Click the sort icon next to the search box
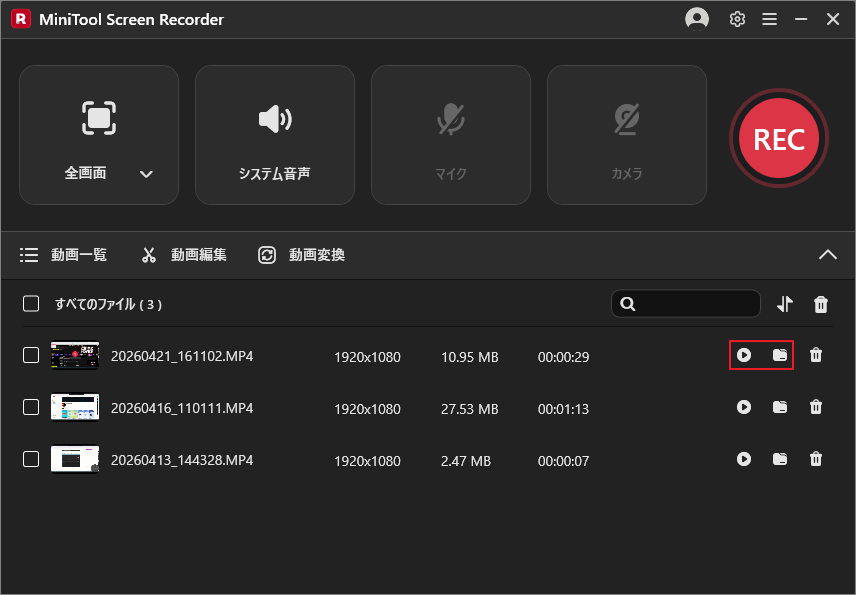The height and width of the screenshot is (595, 856). 785,304
